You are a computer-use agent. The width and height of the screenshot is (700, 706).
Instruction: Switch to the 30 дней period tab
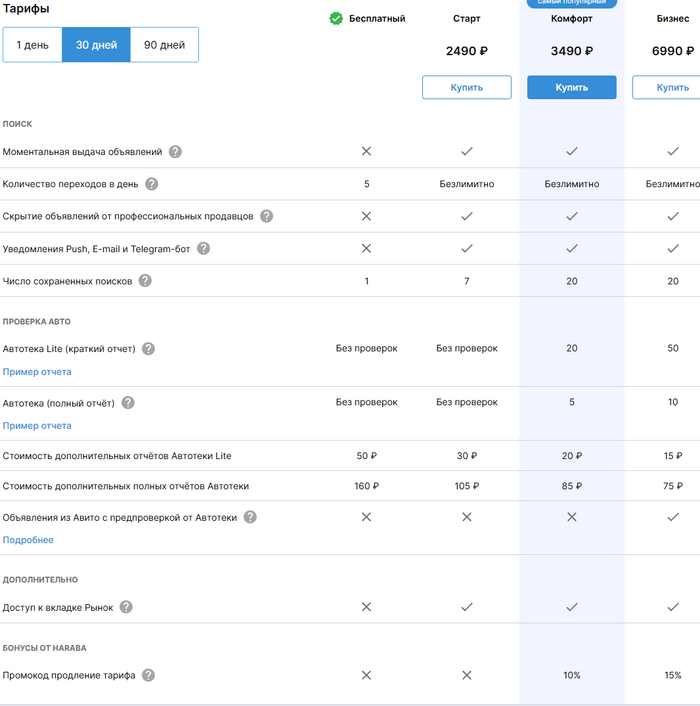(x=96, y=45)
